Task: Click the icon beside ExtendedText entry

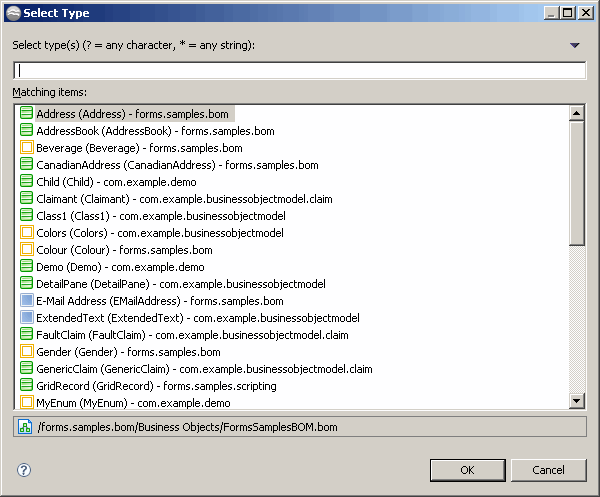Action: [26, 318]
